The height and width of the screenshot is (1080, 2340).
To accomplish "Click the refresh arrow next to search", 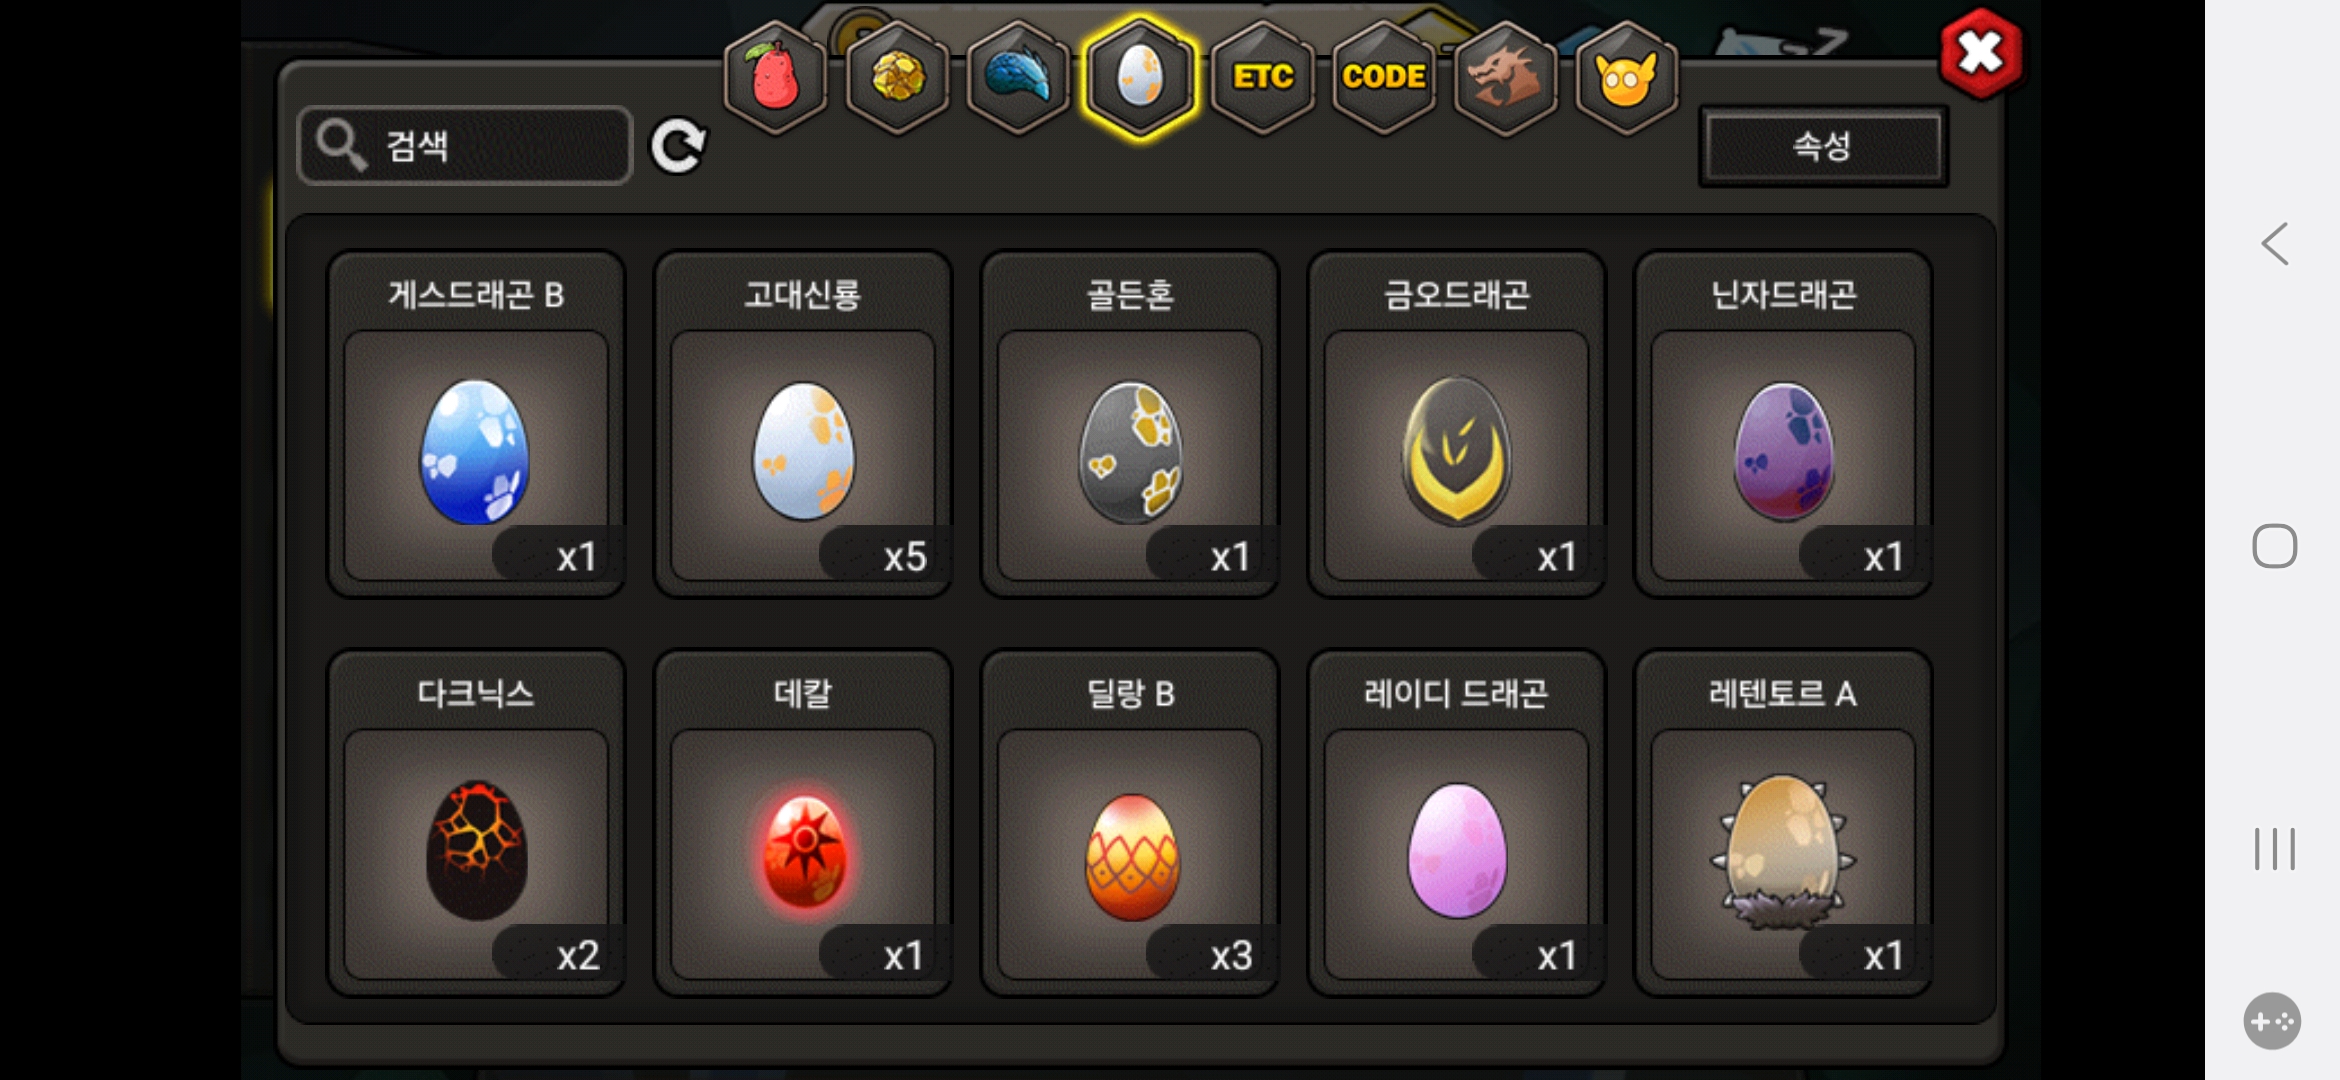I will pyautogui.click(x=678, y=147).
